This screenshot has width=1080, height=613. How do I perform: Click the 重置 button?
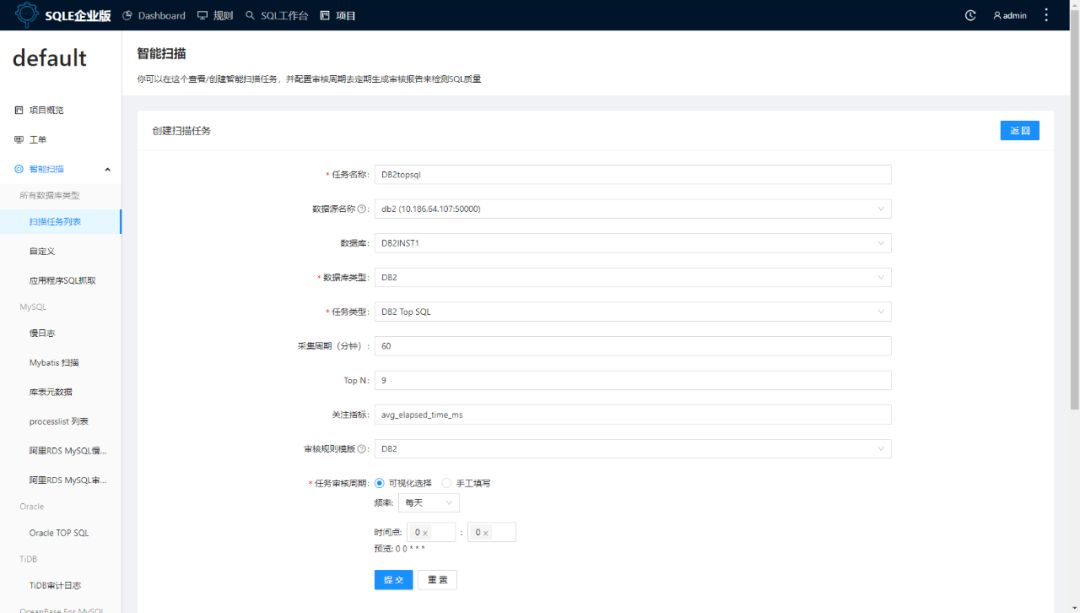[x=437, y=580]
